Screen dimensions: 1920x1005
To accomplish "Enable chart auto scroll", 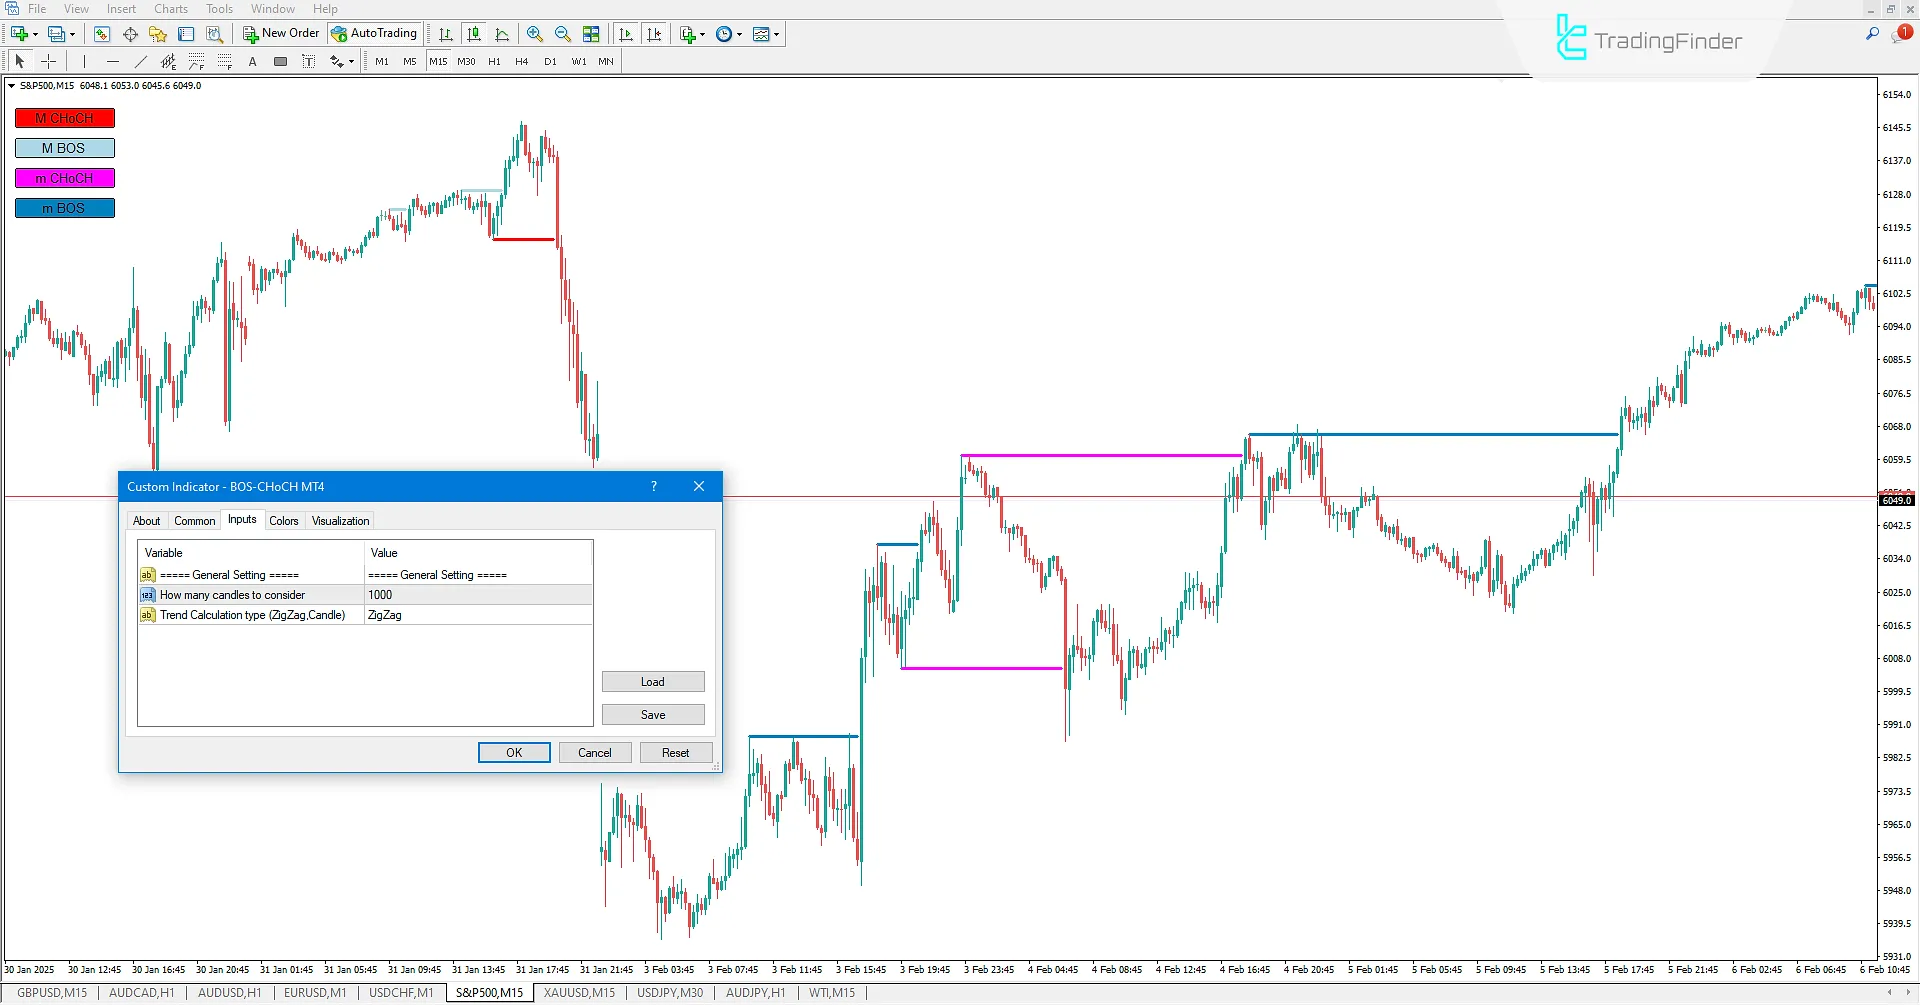I will pyautogui.click(x=626, y=33).
